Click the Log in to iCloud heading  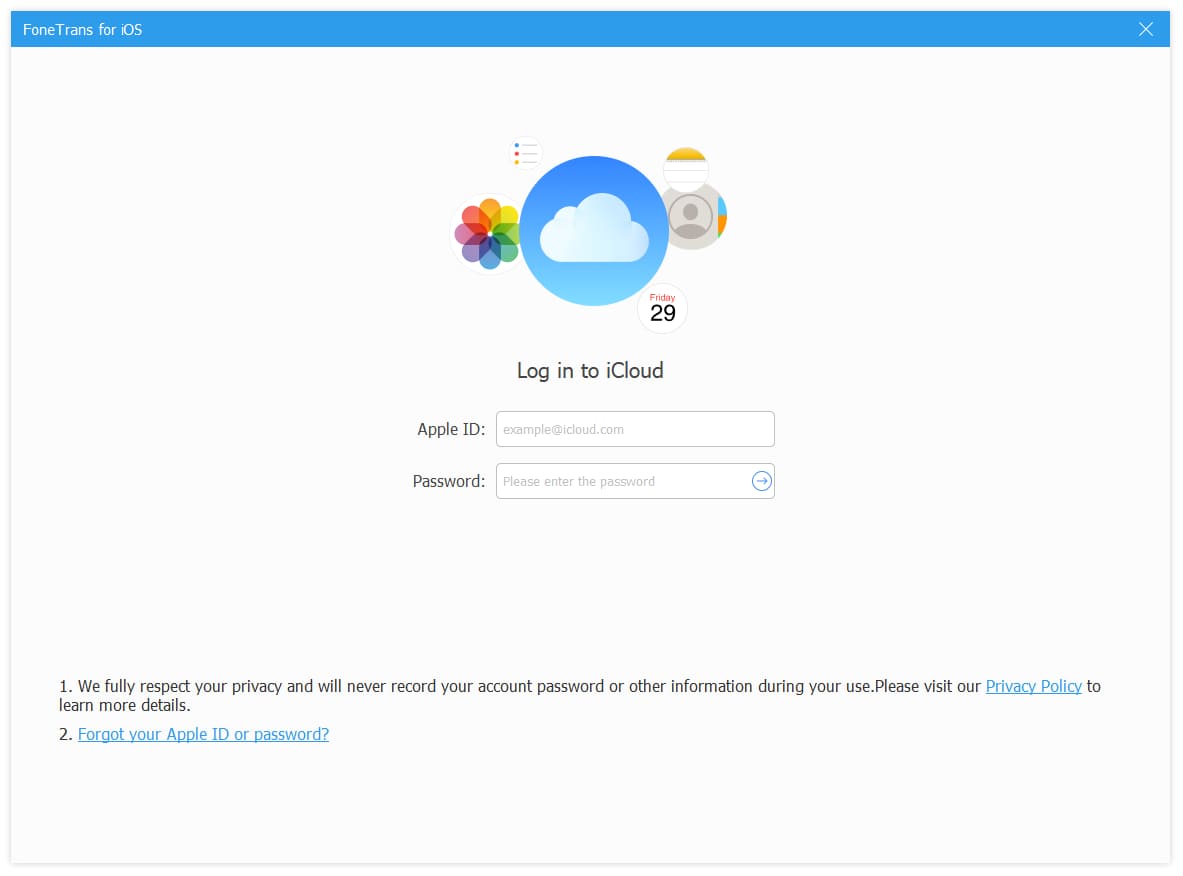pyautogui.click(x=590, y=370)
